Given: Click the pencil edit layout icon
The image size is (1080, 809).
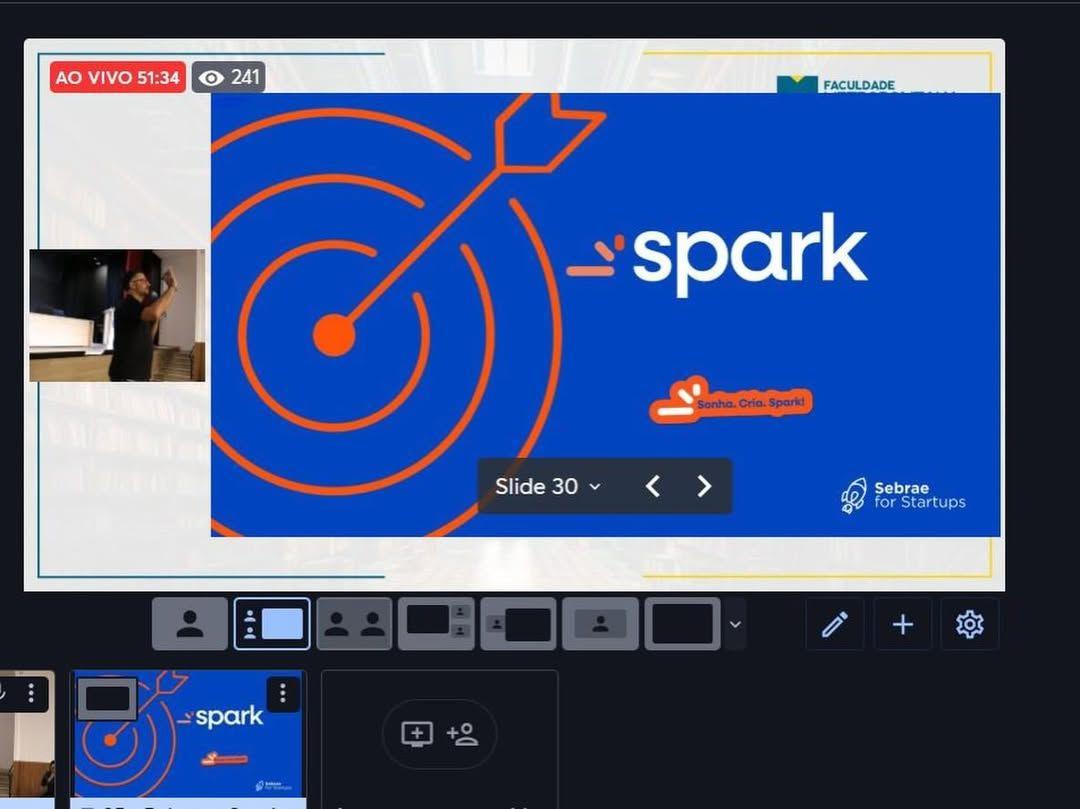Looking at the screenshot, I should pos(835,624).
